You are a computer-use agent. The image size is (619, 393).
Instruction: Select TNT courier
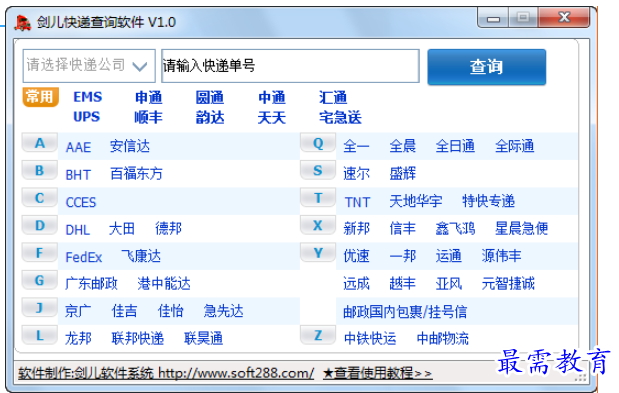point(357,202)
